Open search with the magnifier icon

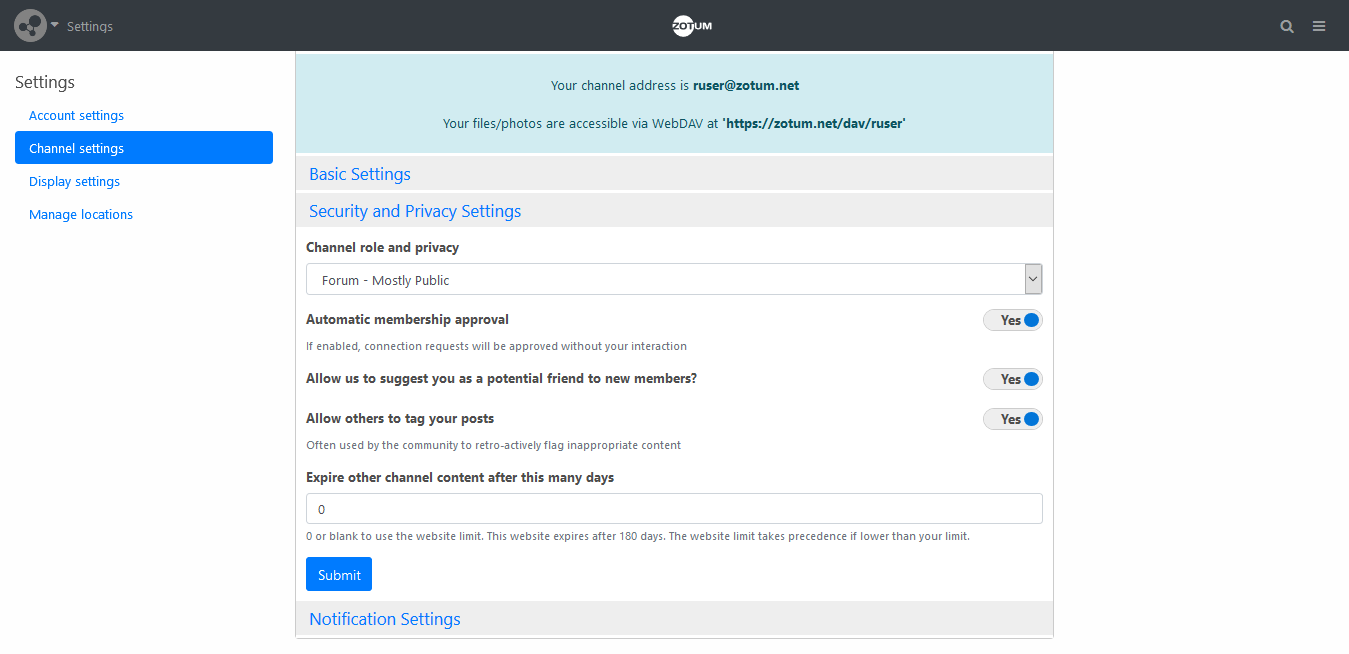click(x=1287, y=27)
